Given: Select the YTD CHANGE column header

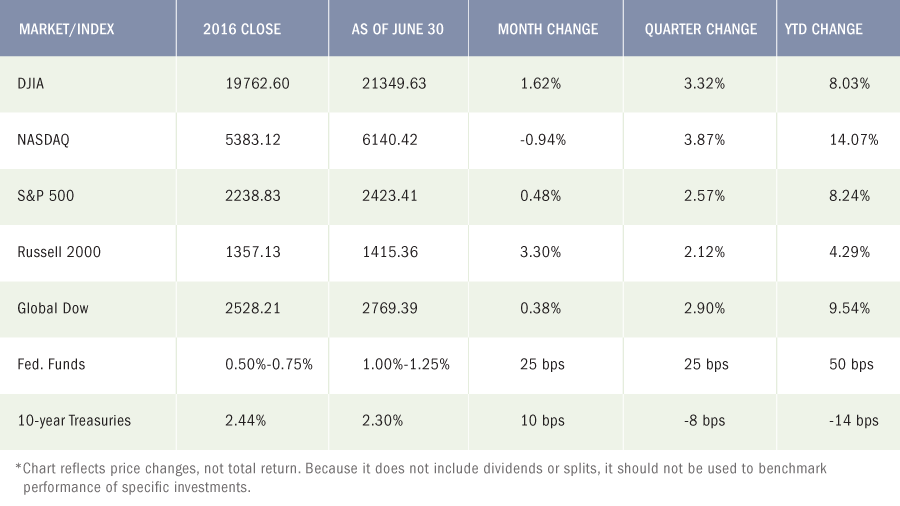Looking at the screenshot, I should (x=824, y=29).
